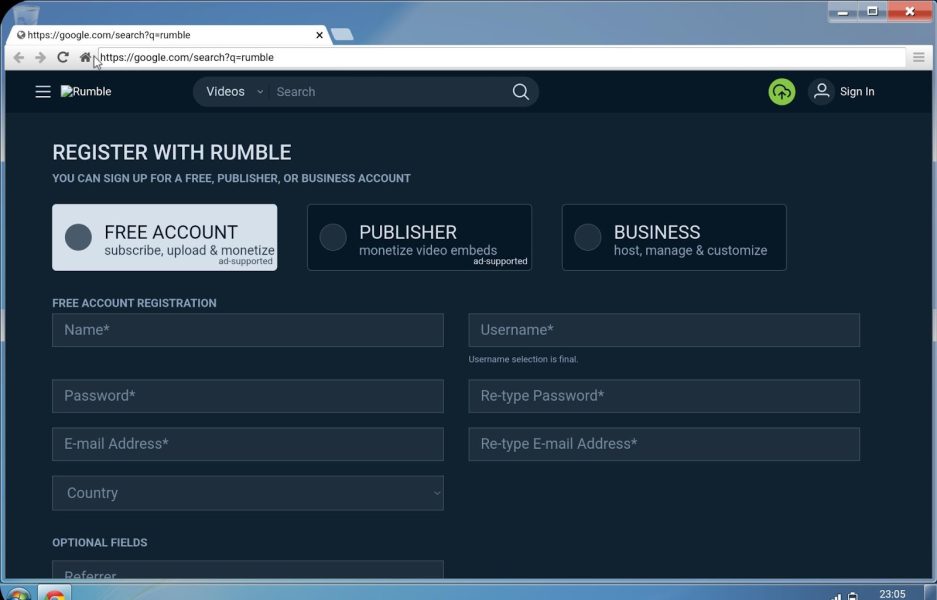Click the 'Optional Fields' label
Image resolution: width=937 pixels, height=600 pixels.
point(100,543)
